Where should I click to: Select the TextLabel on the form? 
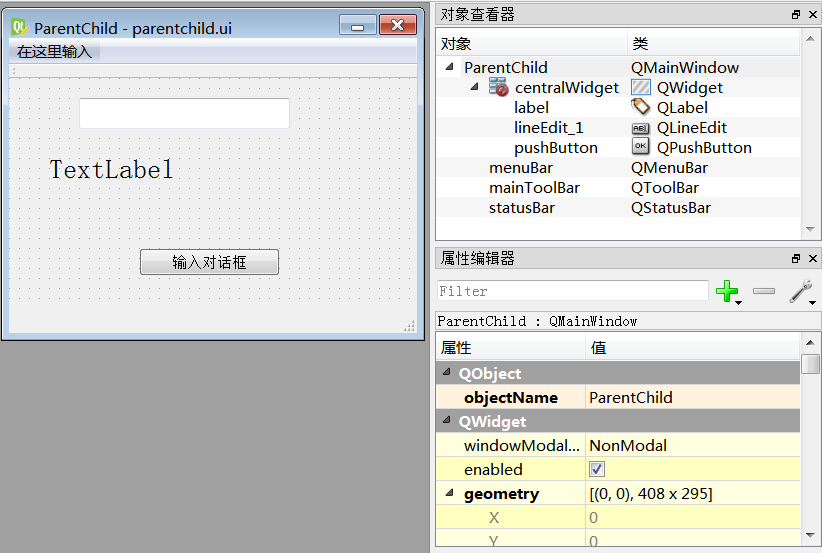pyautogui.click(x=111, y=170)
